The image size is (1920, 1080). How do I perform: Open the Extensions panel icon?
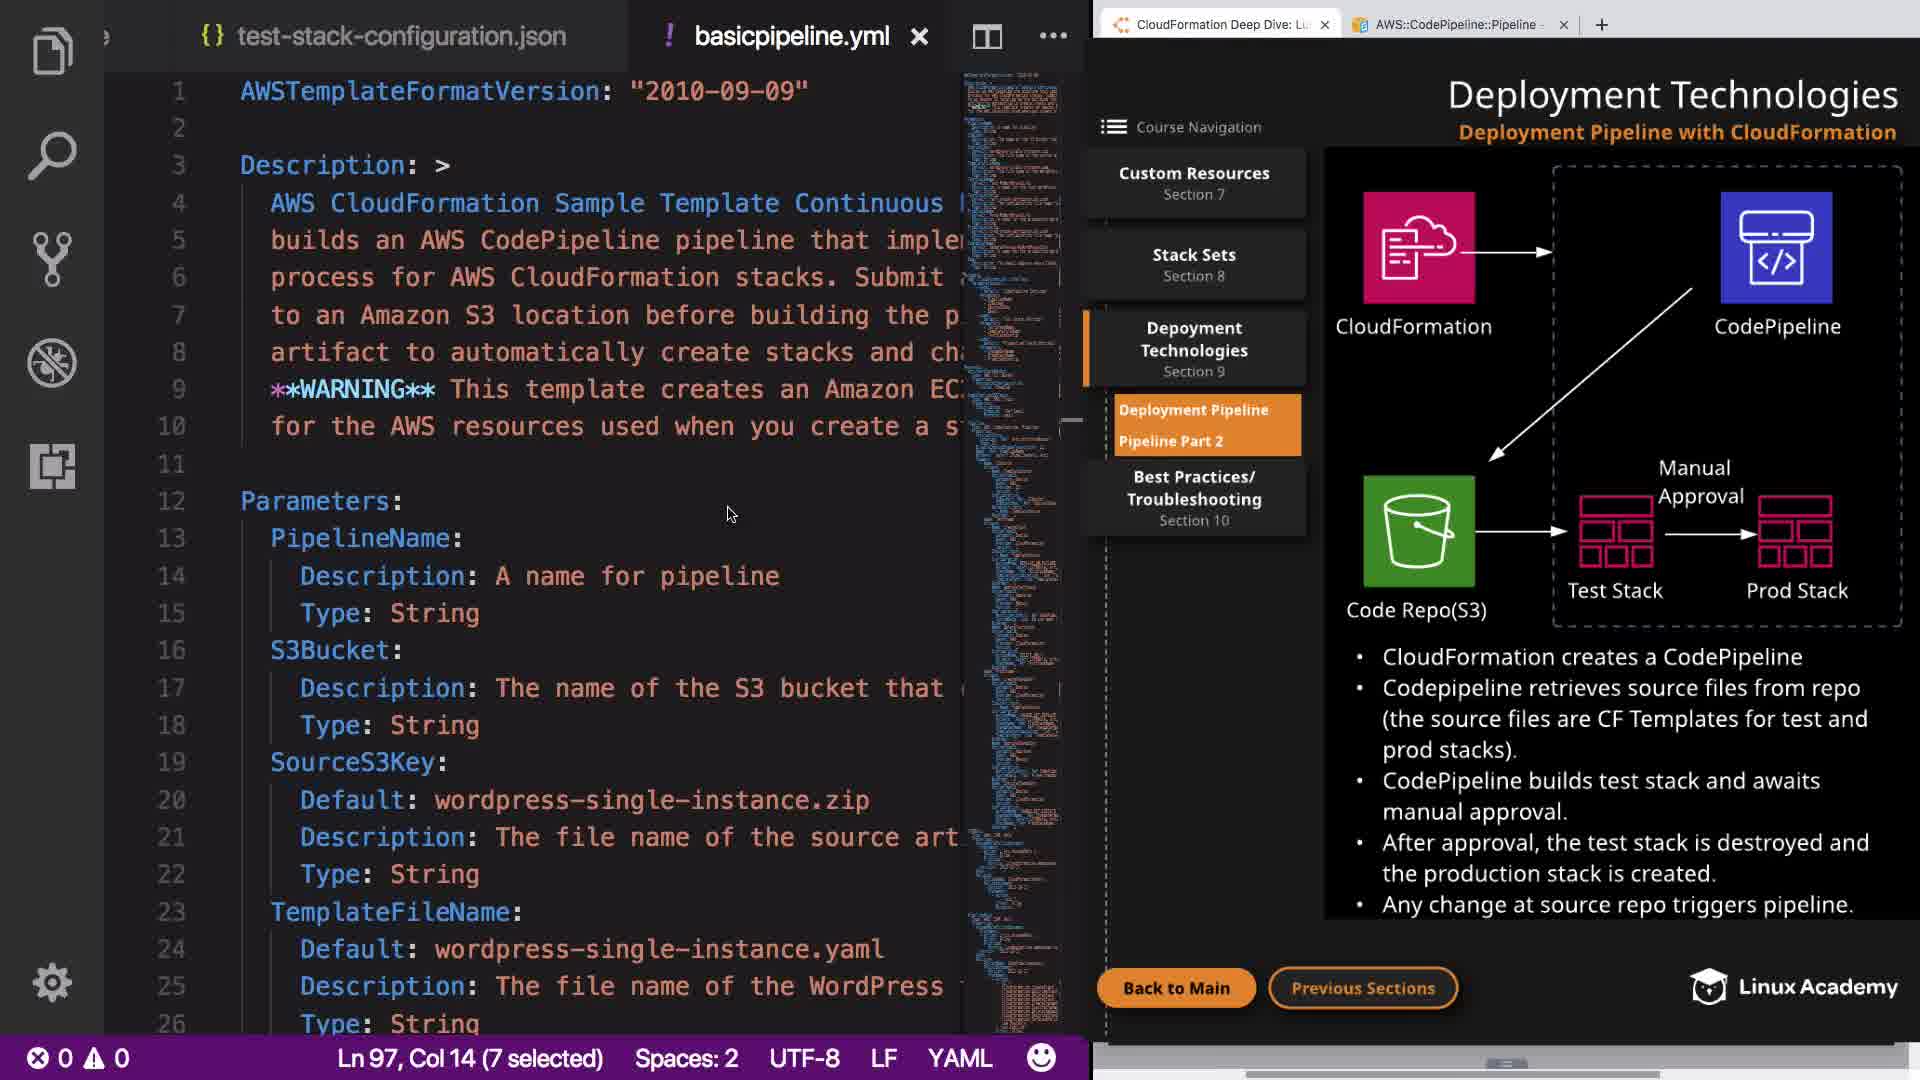(x=52, y=466)
